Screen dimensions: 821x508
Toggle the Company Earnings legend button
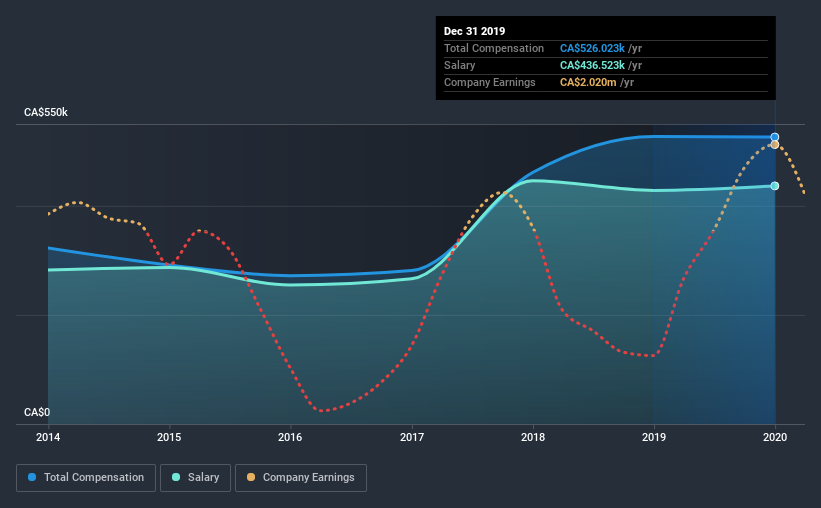click(301, 478)
